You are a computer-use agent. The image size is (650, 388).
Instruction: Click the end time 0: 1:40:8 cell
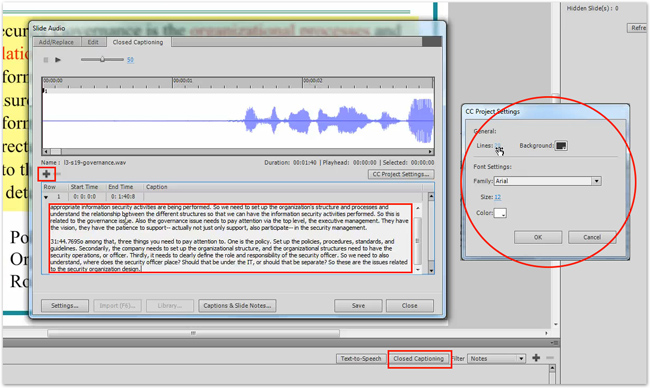coord(122,197)
